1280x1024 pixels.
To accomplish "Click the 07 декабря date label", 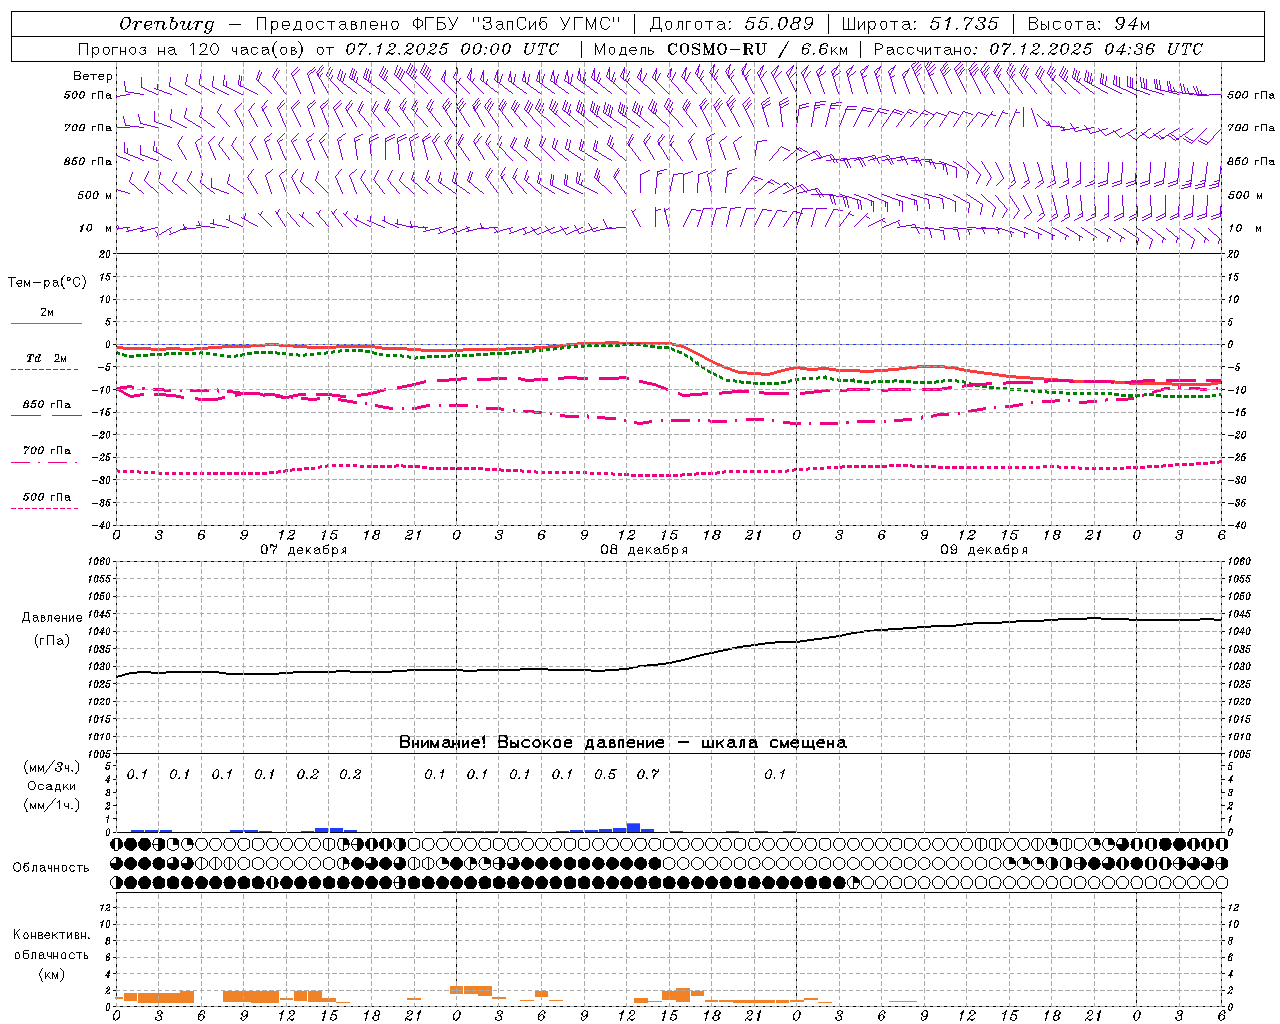I will [304, 550].
